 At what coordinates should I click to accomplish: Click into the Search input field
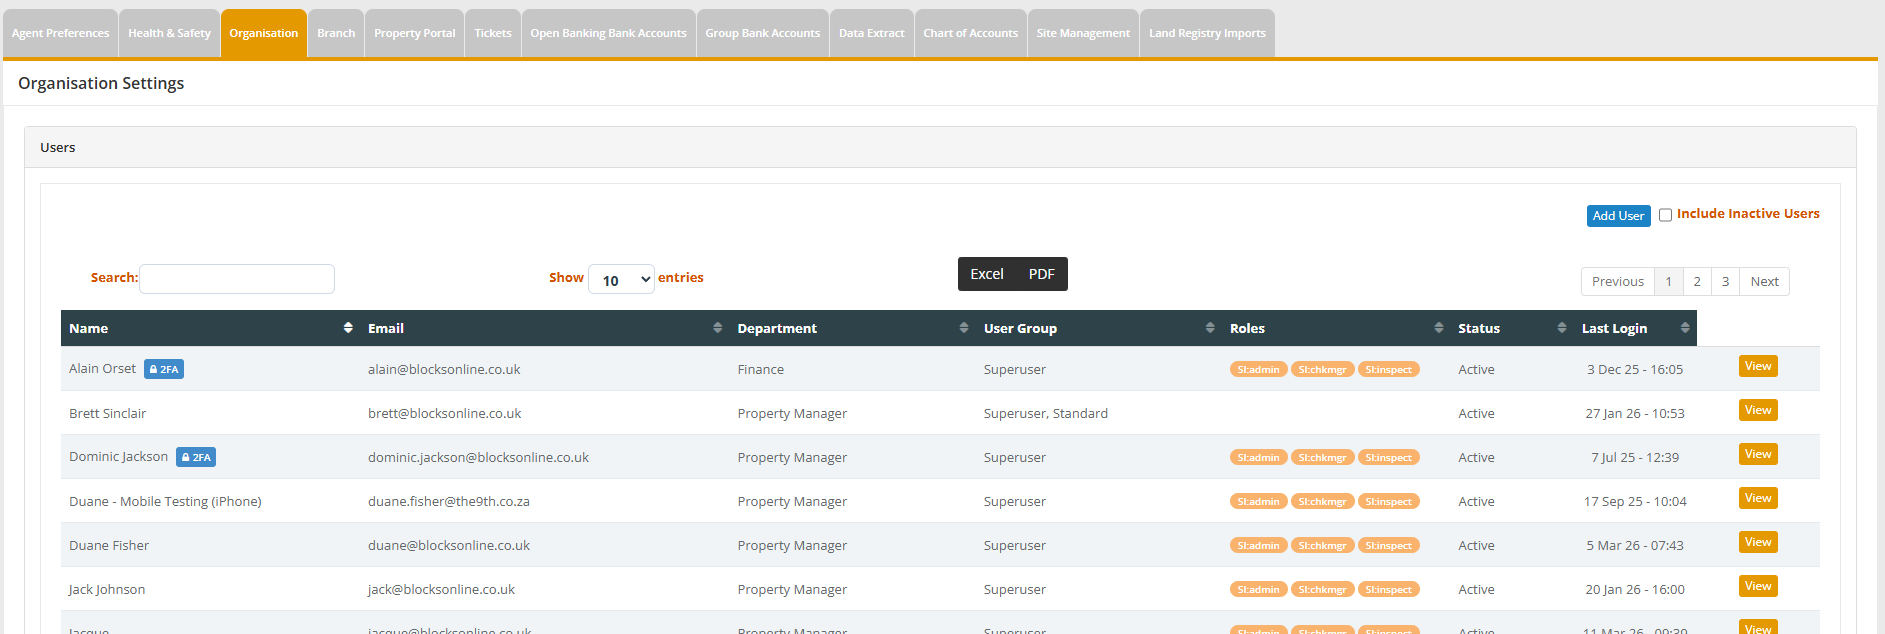tap(237, 279)
